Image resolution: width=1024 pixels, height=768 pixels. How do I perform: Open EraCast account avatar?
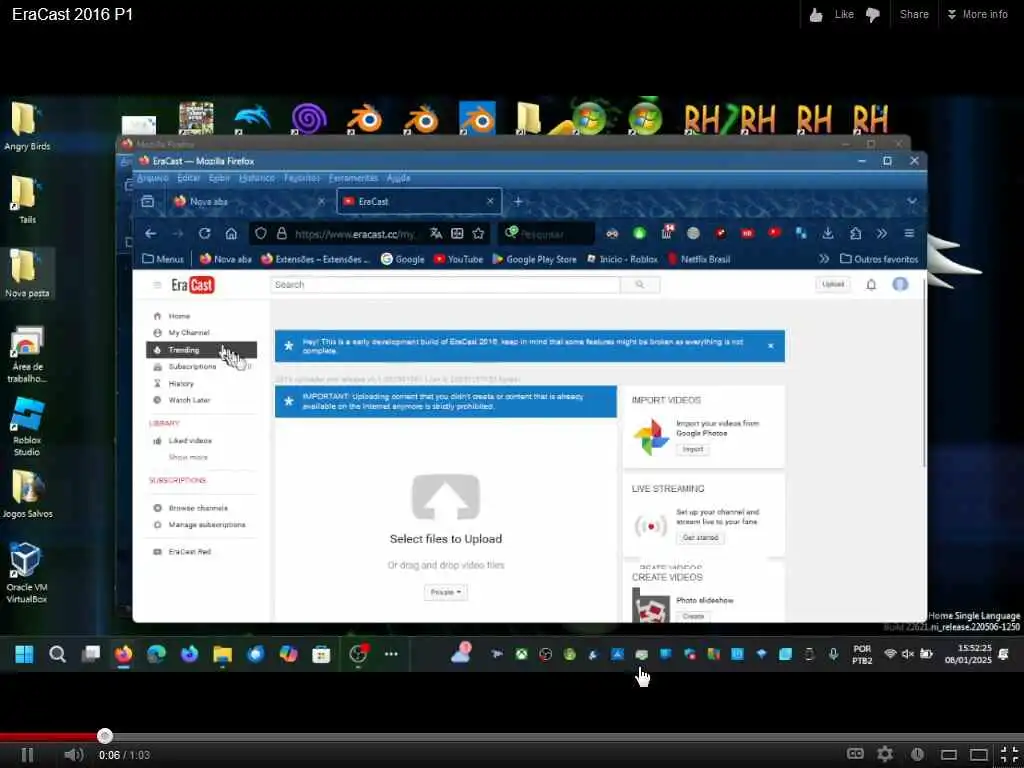coord(900,284)
